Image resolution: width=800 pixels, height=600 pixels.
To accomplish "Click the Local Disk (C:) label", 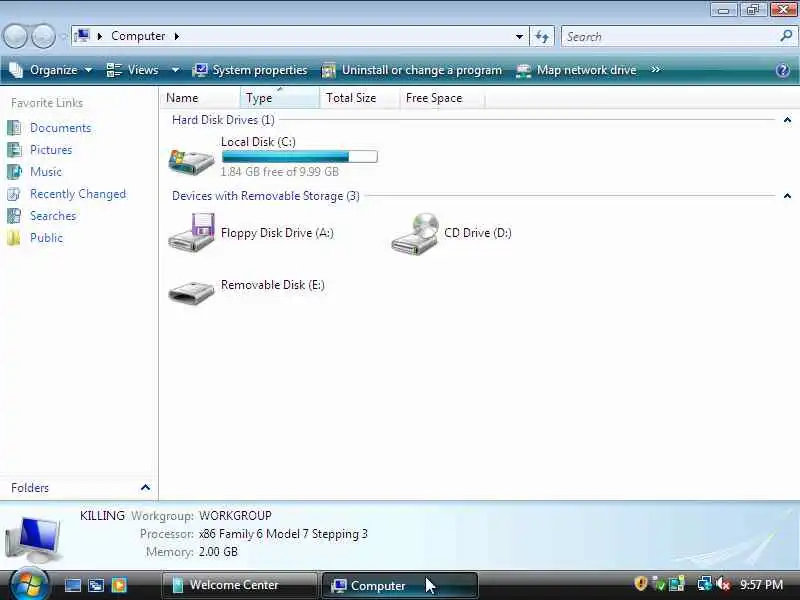I will pyautogui.click(x=258, y=142).
